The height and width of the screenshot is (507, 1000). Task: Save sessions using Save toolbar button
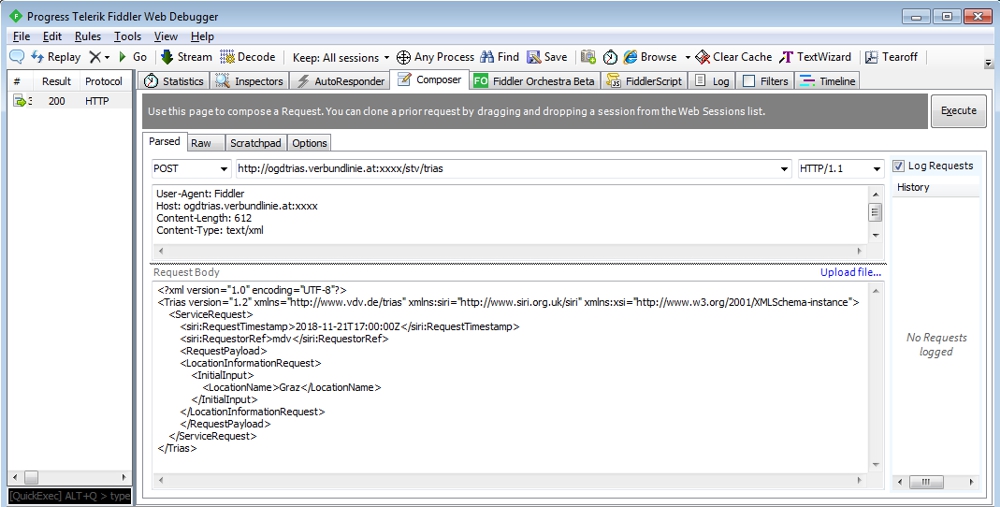tap(547, 57)
